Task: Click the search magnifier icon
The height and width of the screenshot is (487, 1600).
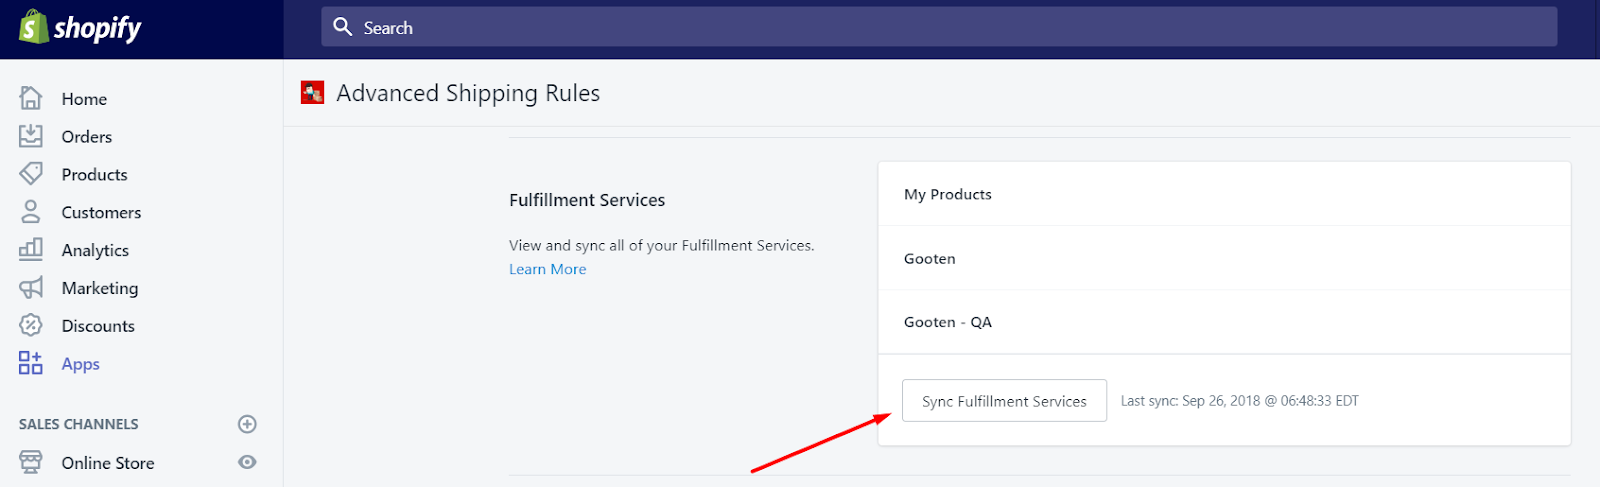Action: click(343, 27)
